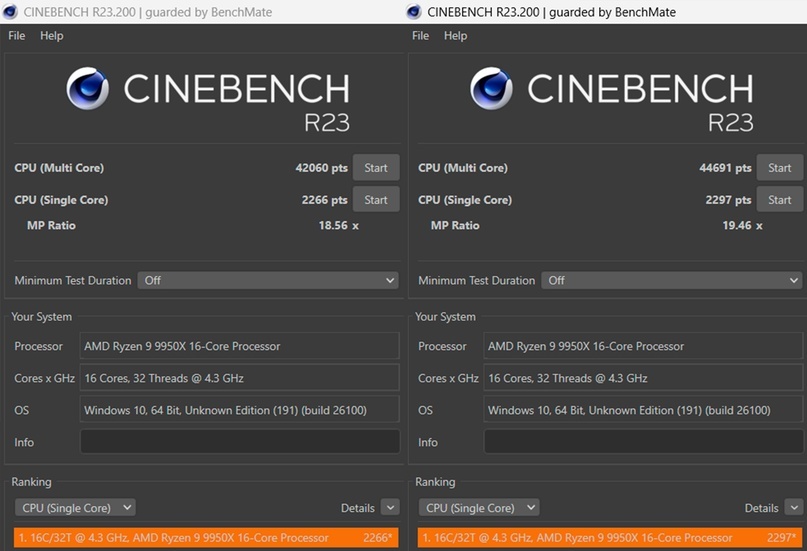
Task: Start the Multi Core test beside 44691 pts
Action: coord(780,168)
